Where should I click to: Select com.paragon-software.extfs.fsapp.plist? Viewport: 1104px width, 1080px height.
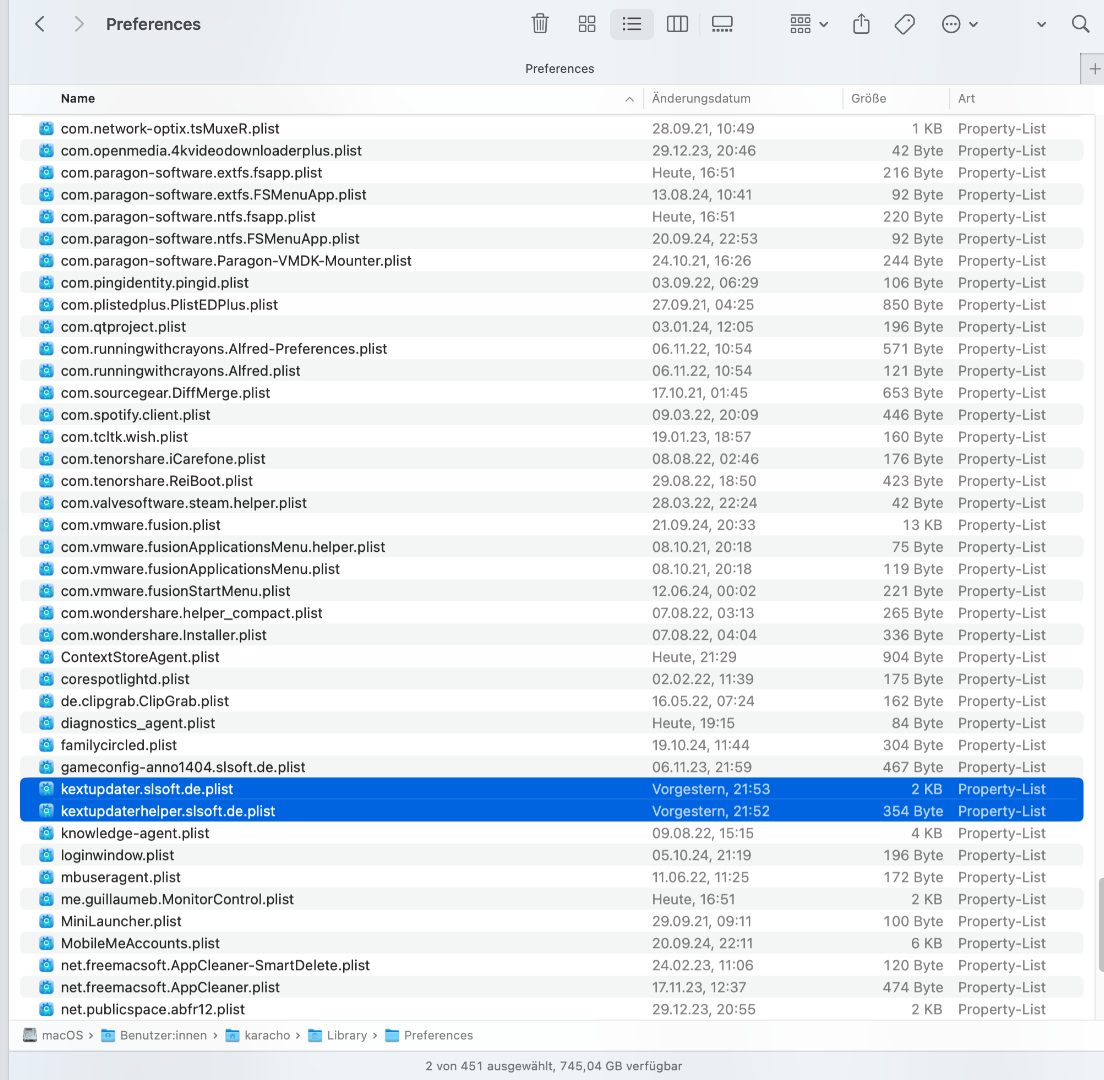coord(551,172)
